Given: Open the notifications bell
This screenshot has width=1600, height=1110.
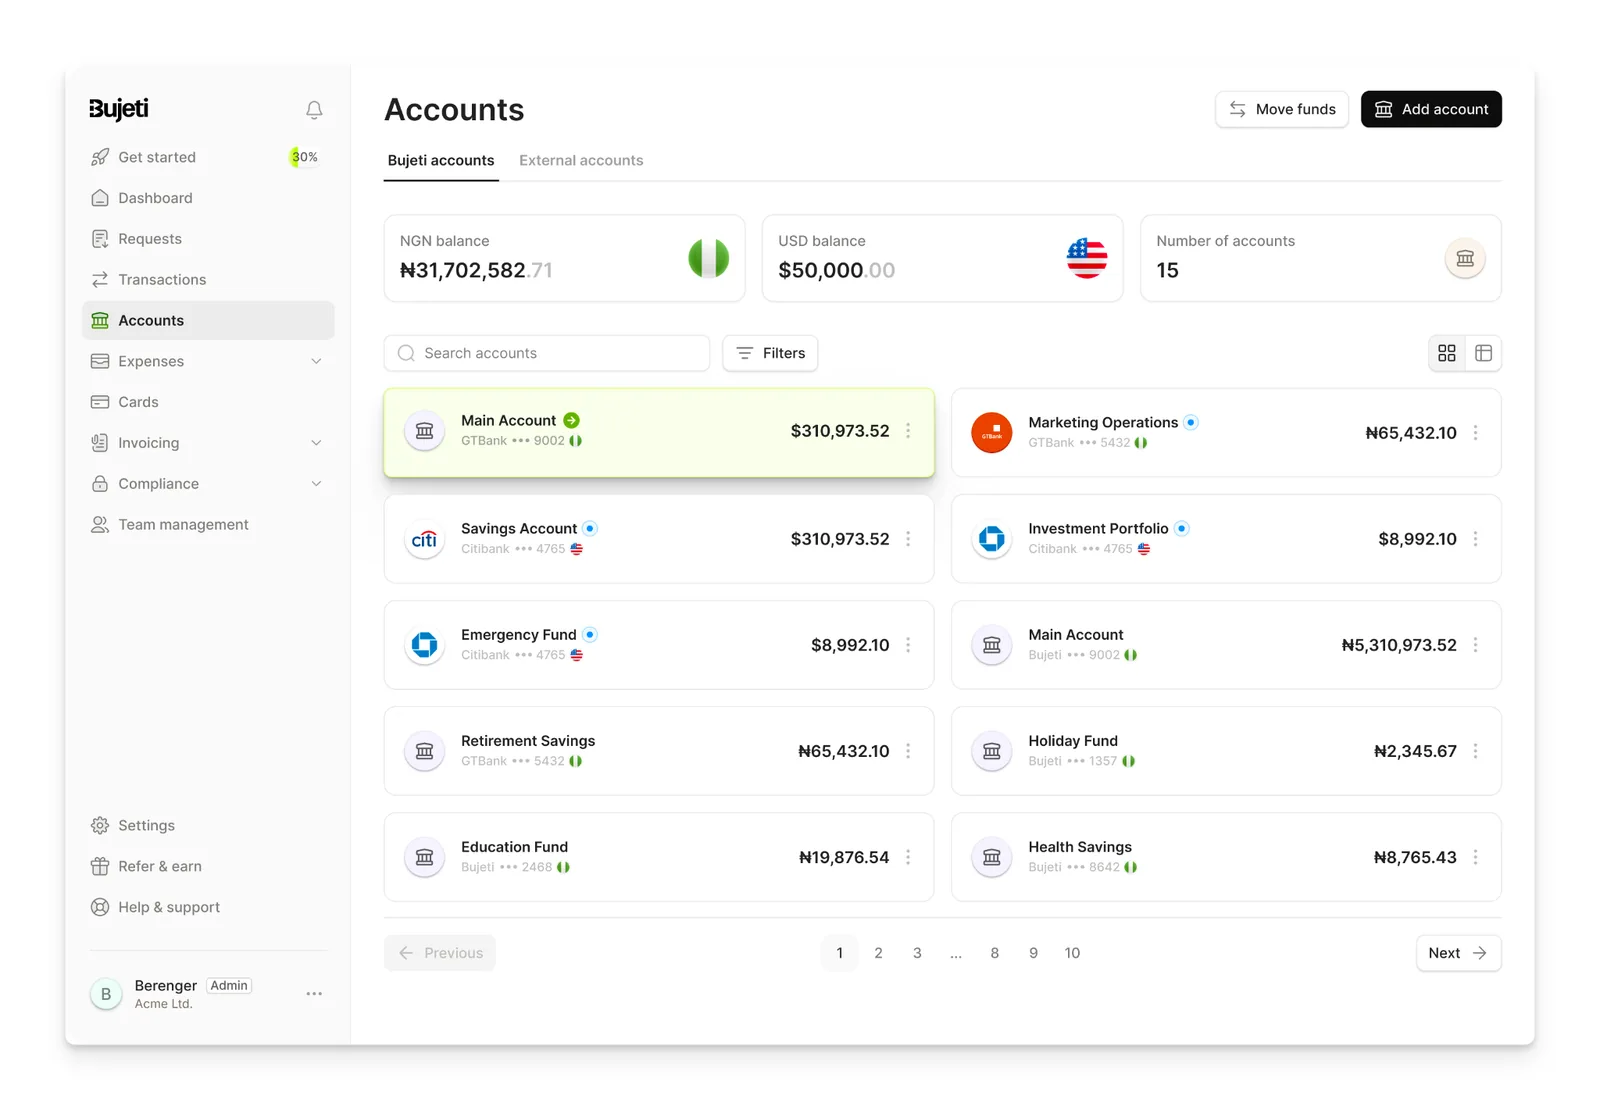Looking at the screenshot, I should pos(314,110).
